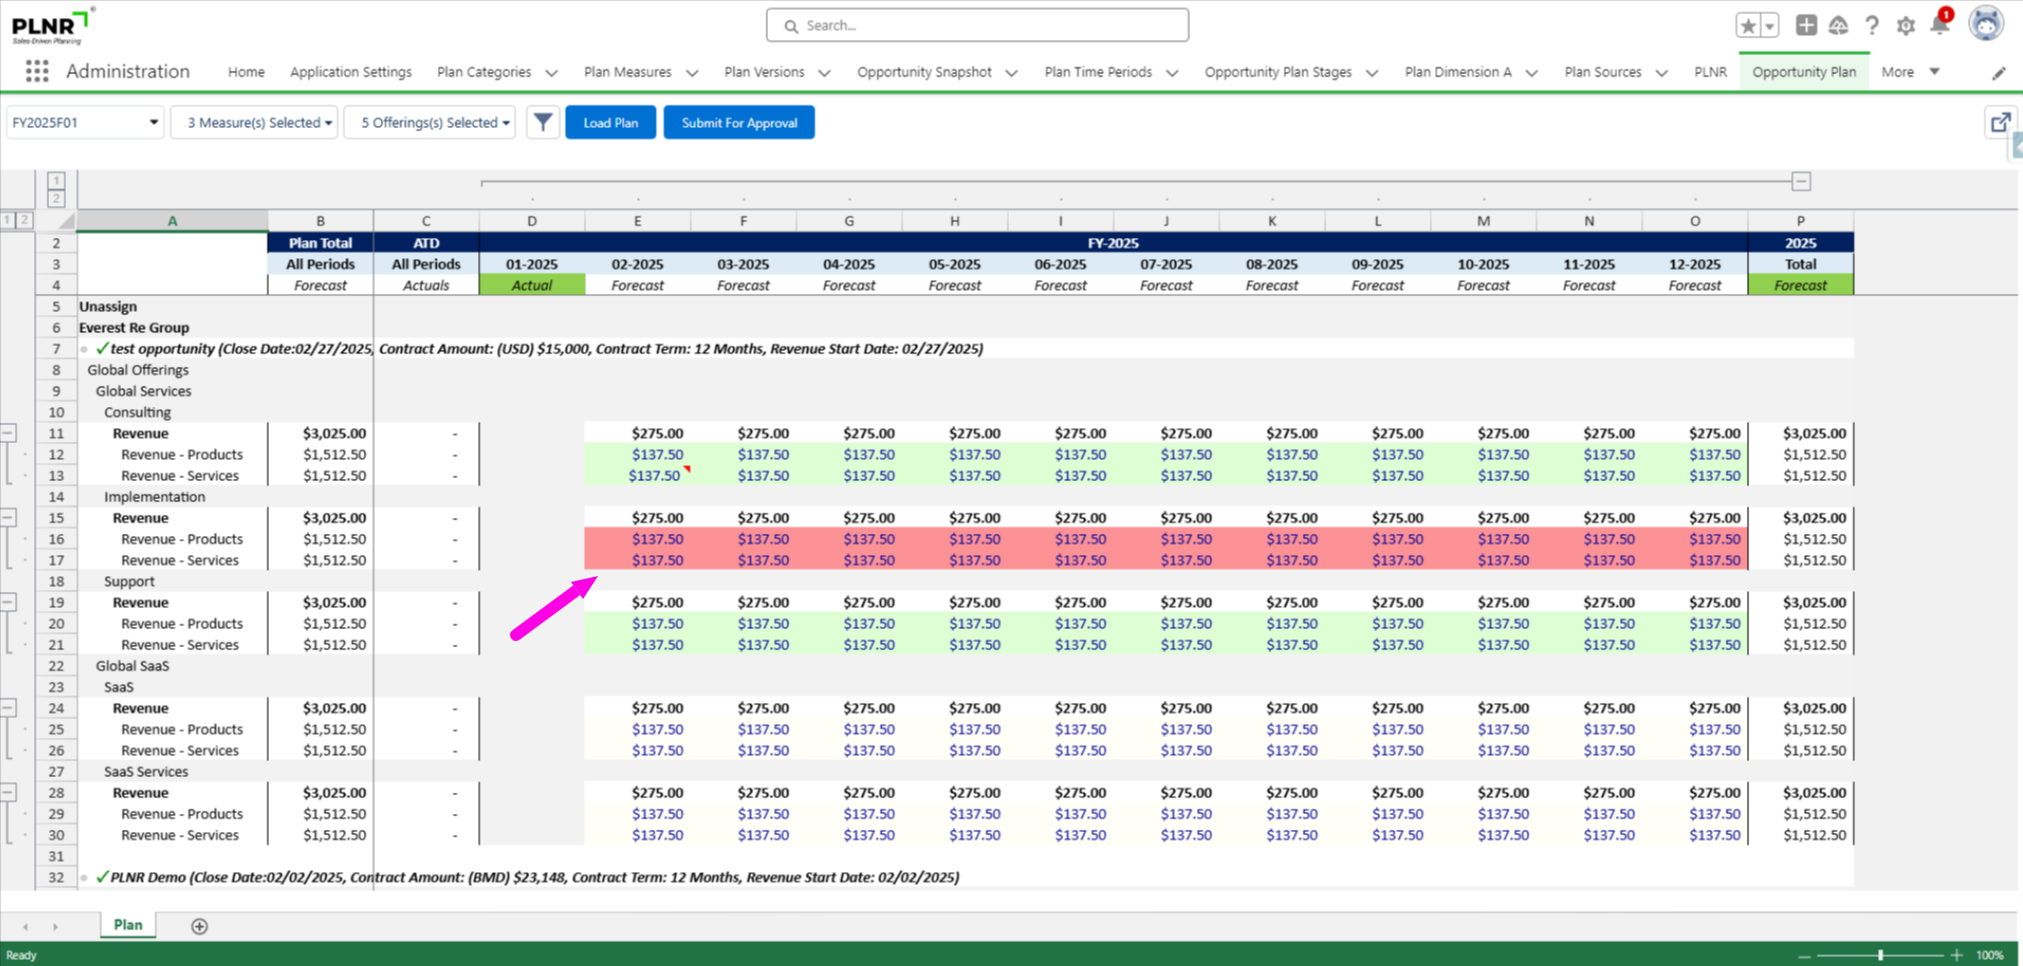Open the notifications bell
Screen dimensions: 2023x966
pyautogui.click(x=1939, y=26)
